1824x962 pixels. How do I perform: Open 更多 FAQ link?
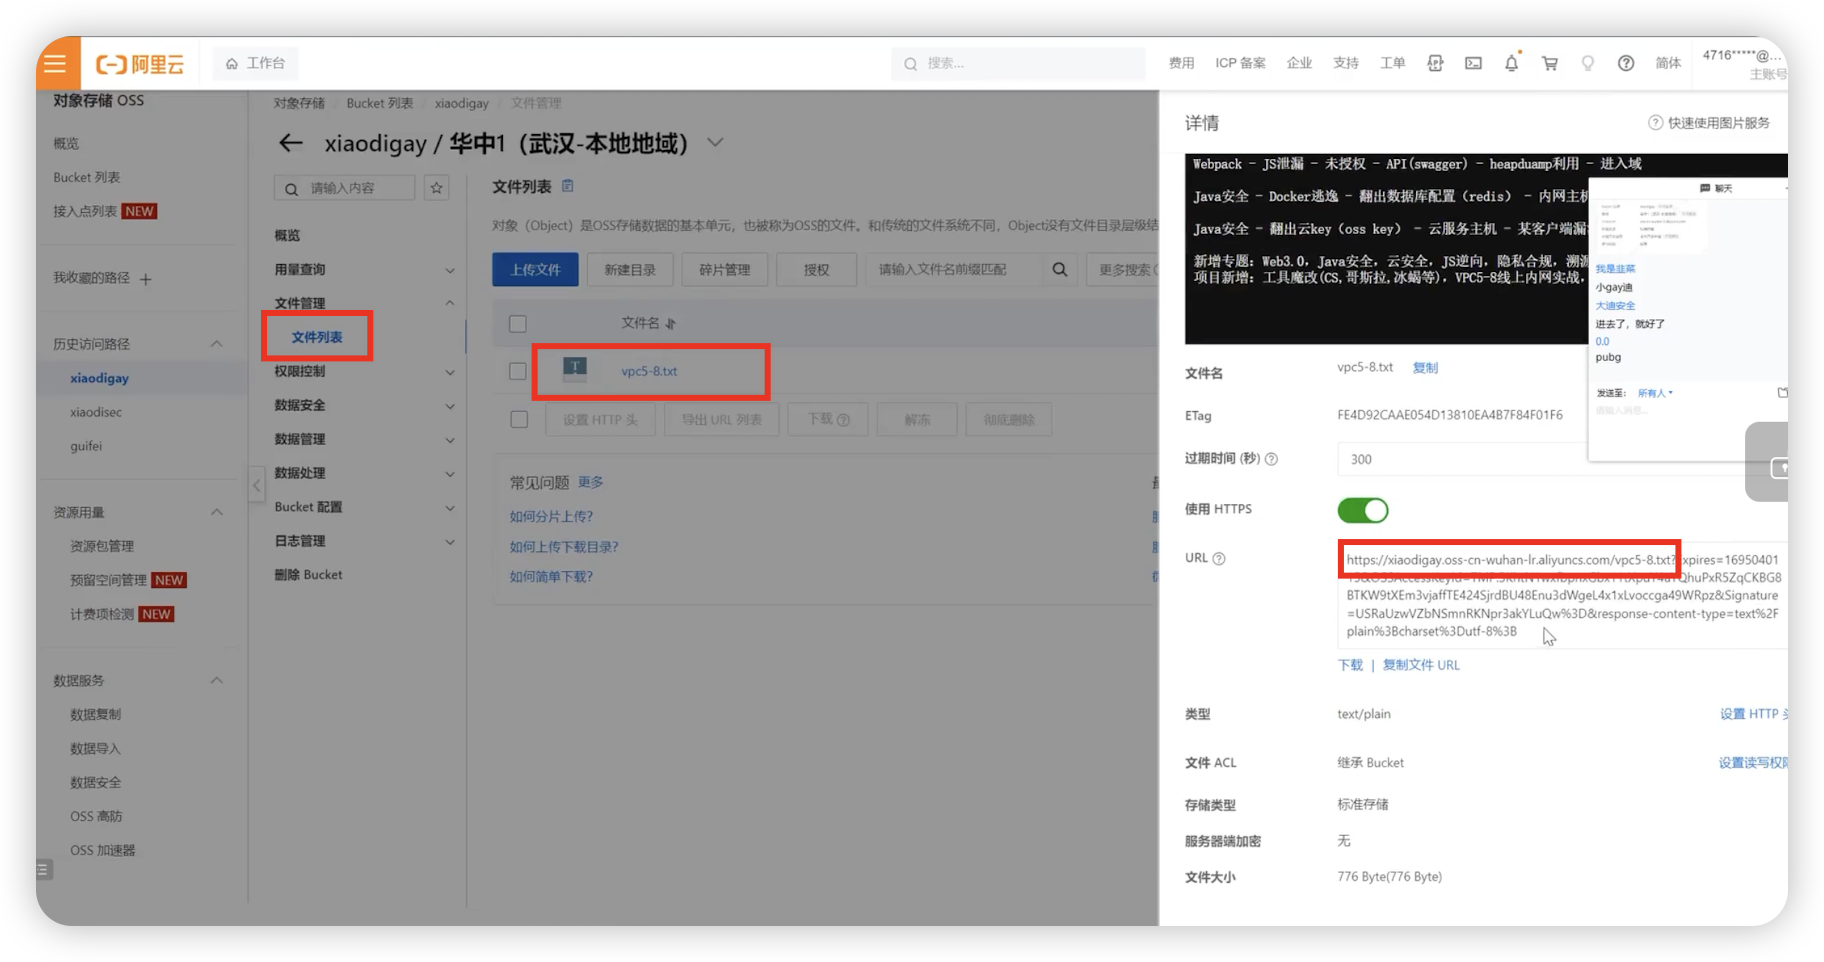591,482
